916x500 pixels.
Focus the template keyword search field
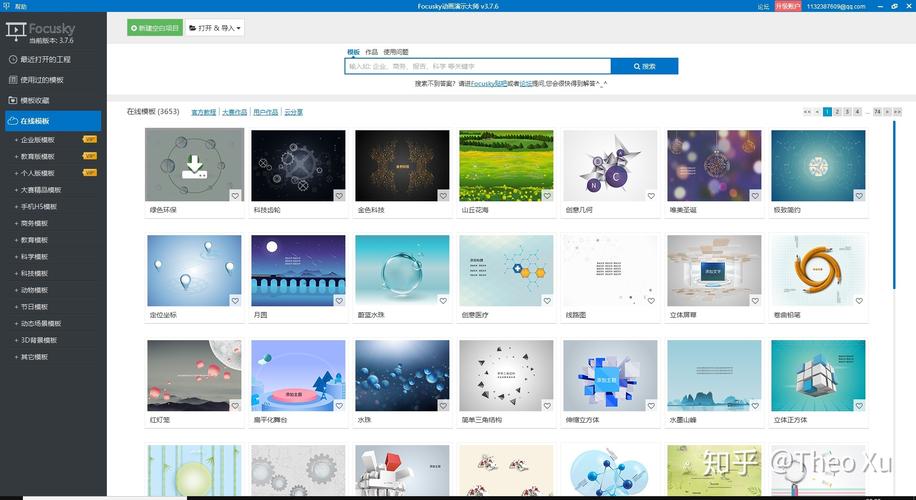478,66
